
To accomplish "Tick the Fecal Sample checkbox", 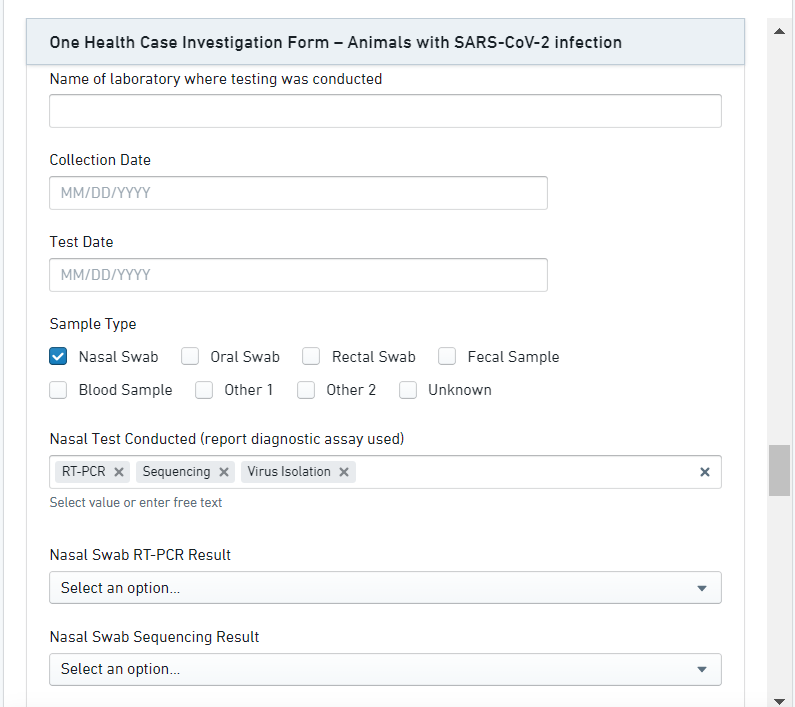I will click(448, 357).
